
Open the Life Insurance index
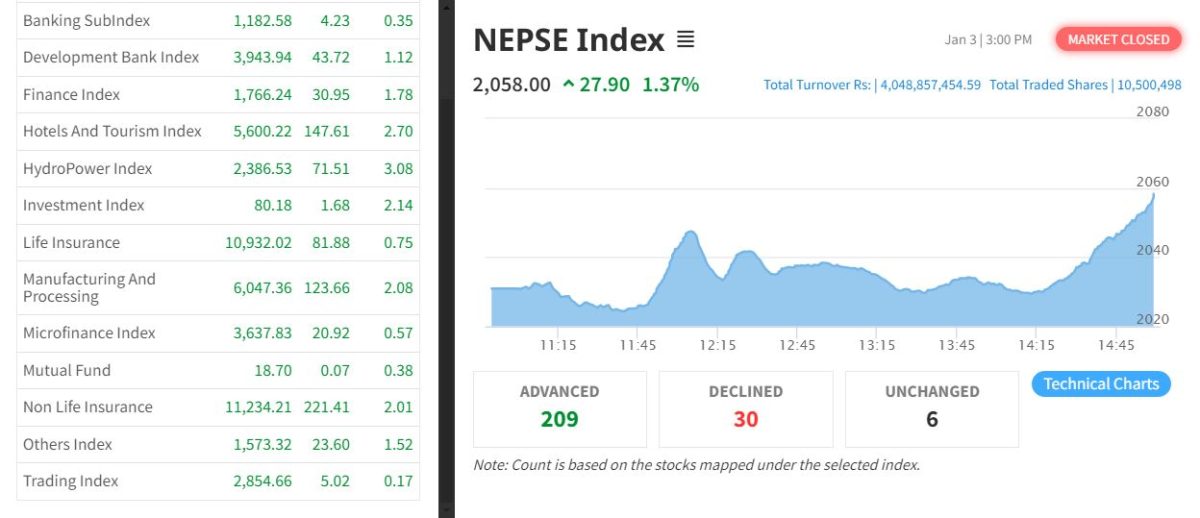[71, 243]
